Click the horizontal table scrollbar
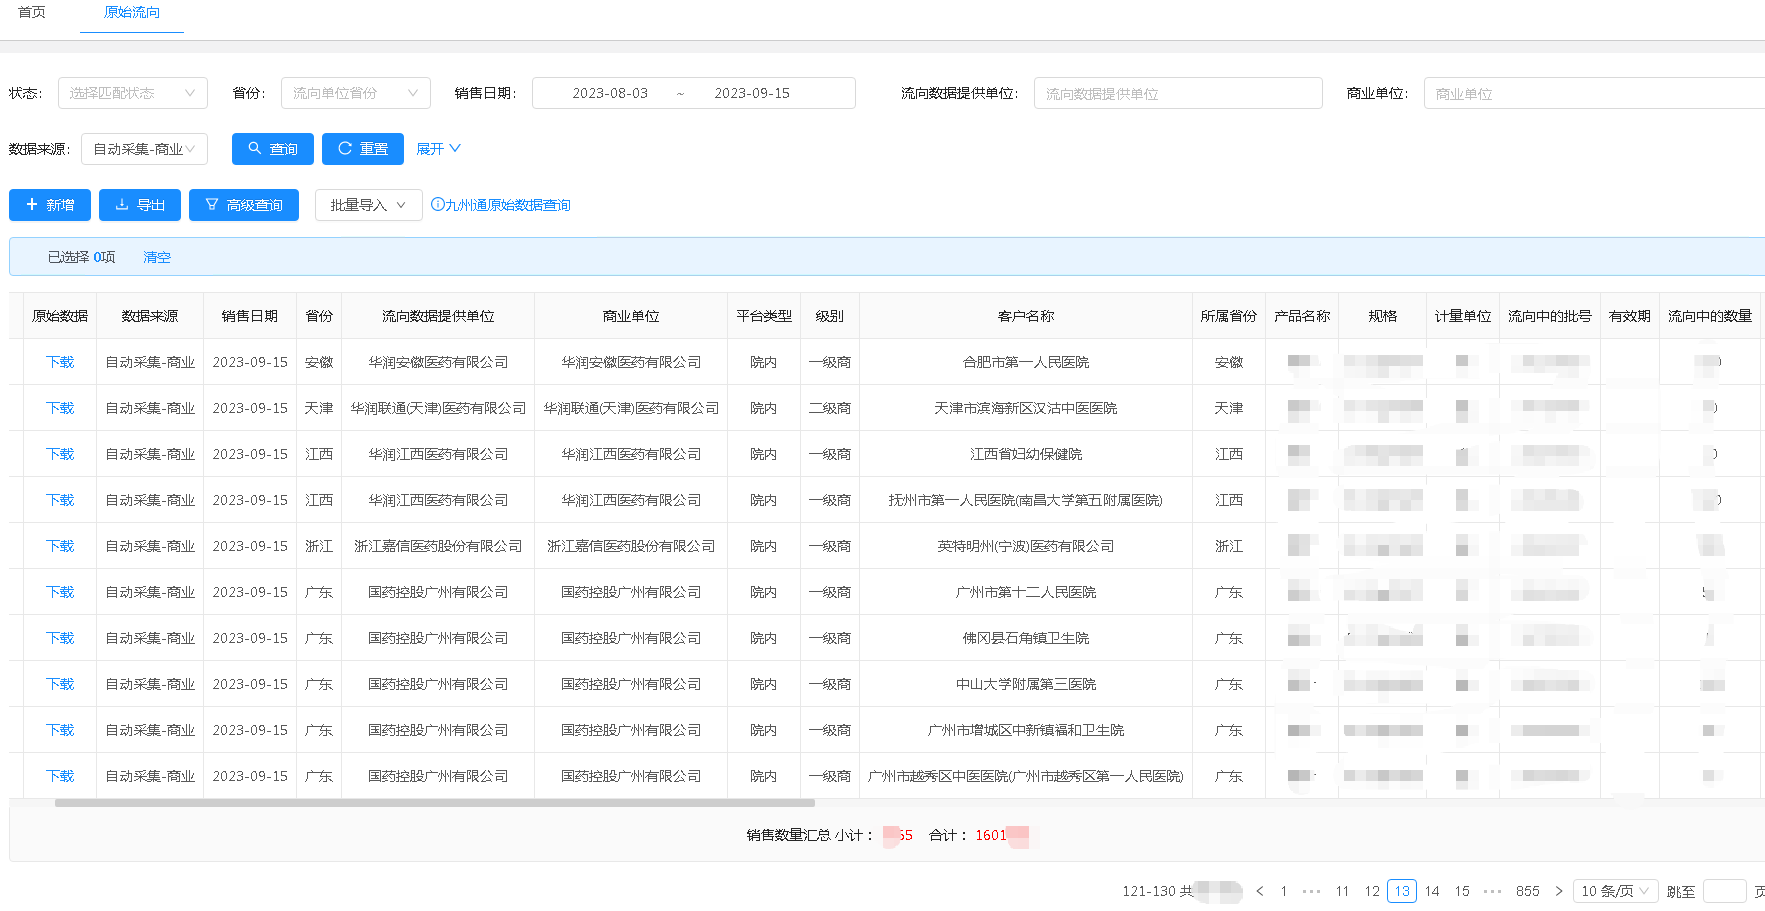Image resolution: width=1765 pixels, height=911 pixels. 435,803
